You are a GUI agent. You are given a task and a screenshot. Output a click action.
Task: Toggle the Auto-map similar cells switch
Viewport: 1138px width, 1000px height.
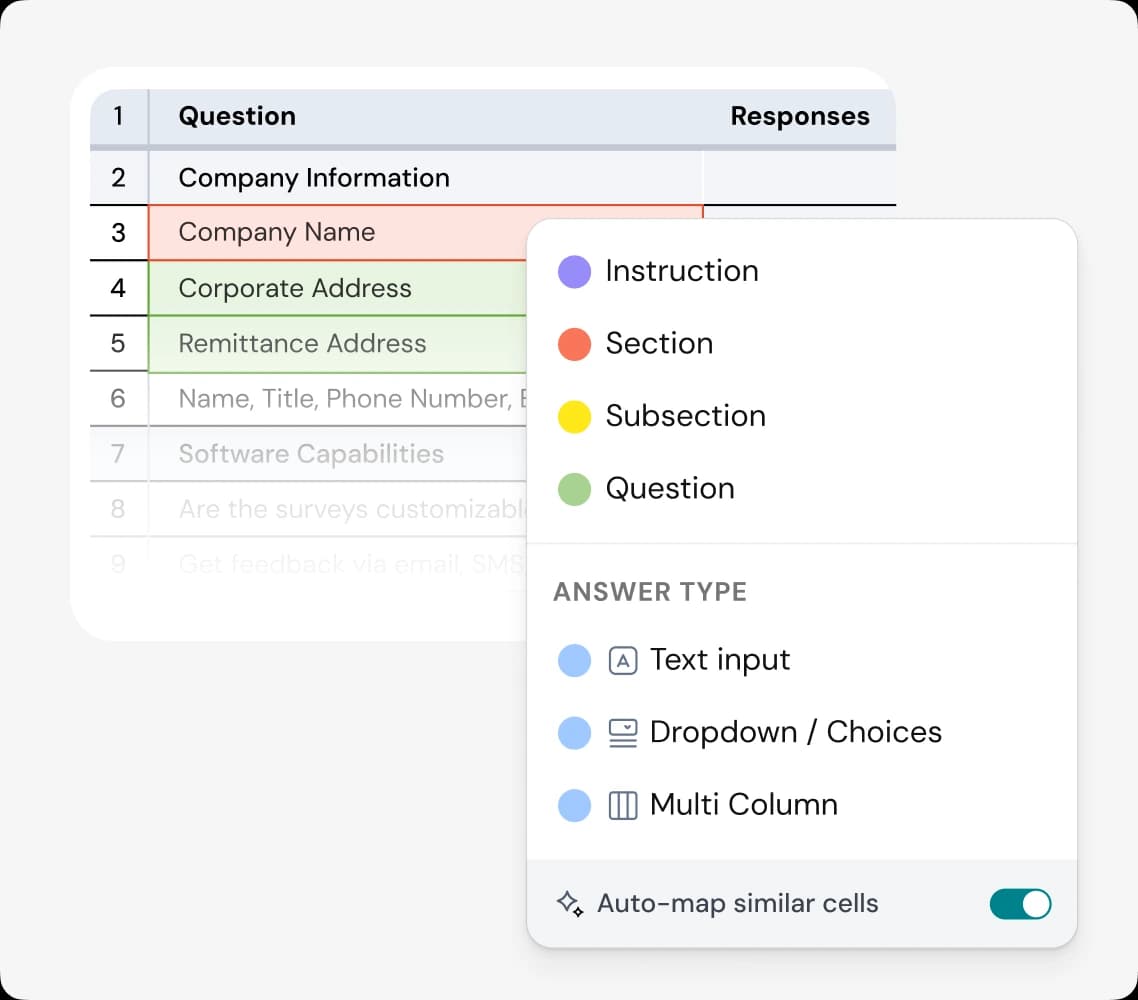[1020, 904]
